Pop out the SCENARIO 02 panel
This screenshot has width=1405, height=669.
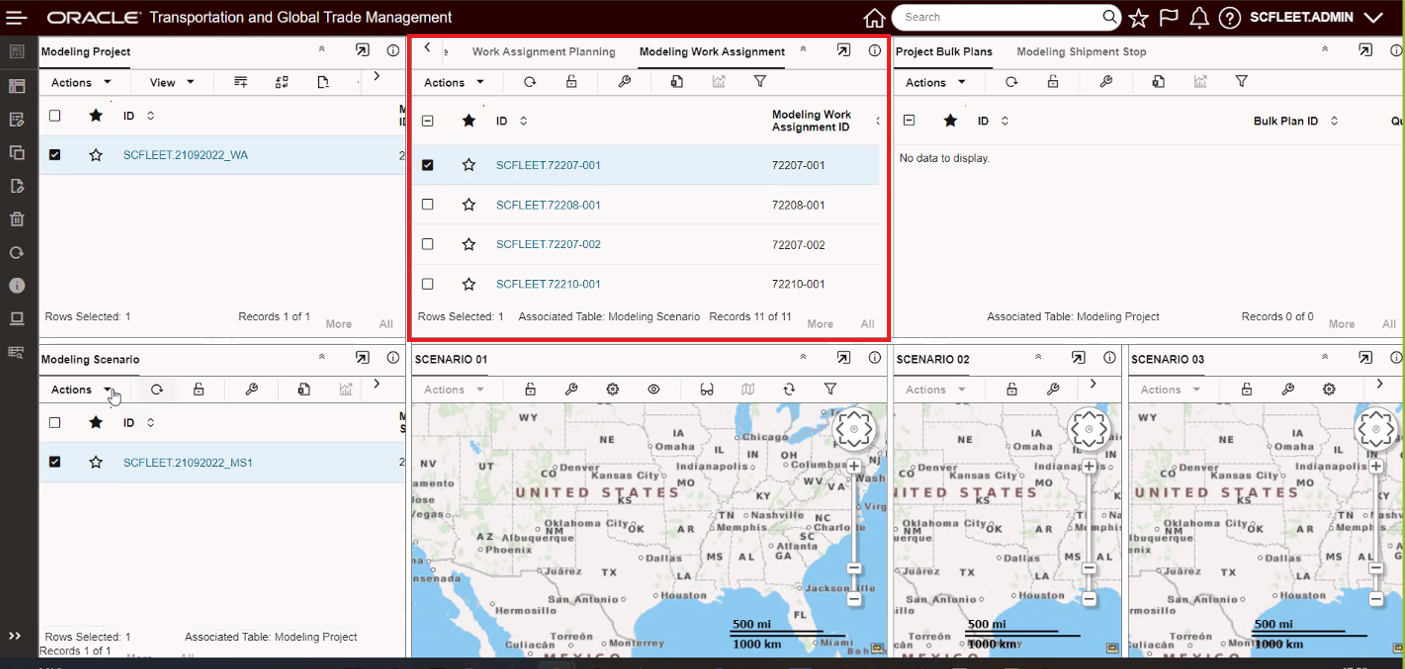point(1078,358)
